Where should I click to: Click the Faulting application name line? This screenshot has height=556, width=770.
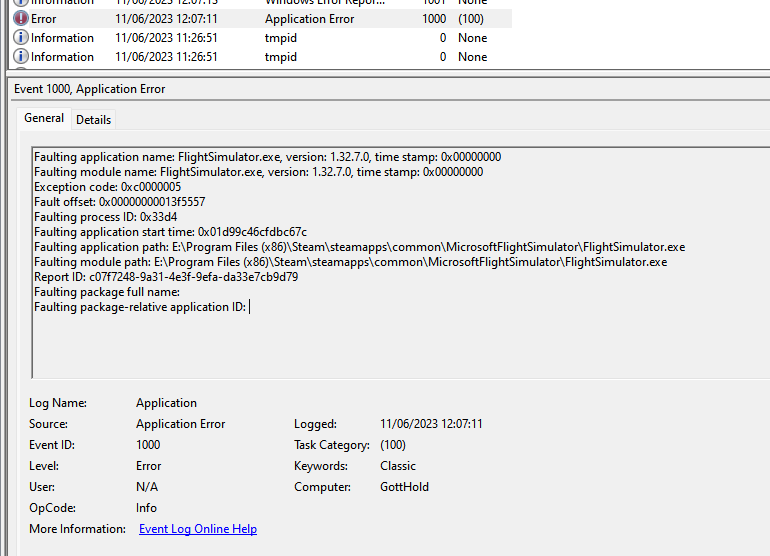click(267, 157)
